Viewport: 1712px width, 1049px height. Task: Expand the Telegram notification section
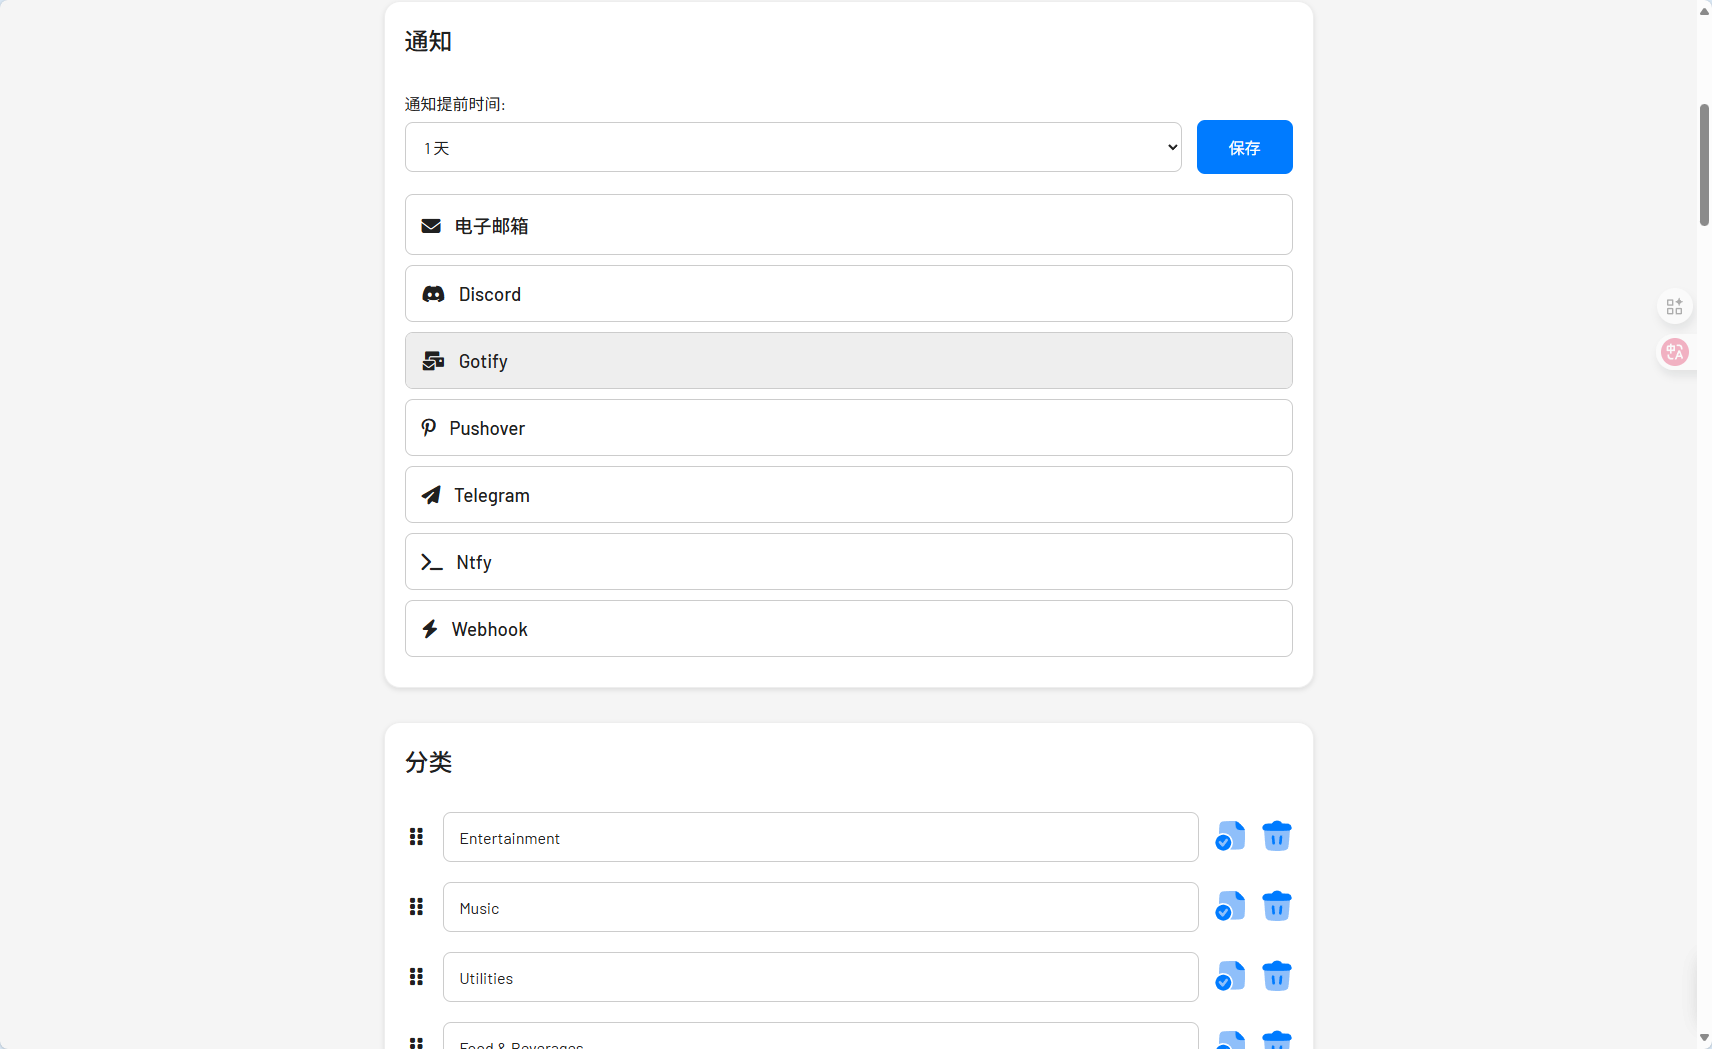(848, 495)
